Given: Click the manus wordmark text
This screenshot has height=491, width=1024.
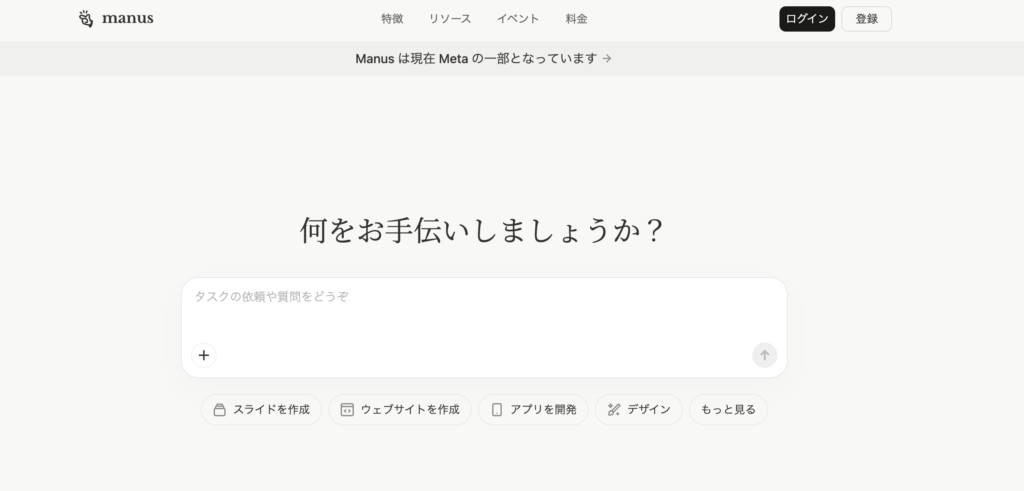Looking at the screenshot, I should tap(127, 18).
